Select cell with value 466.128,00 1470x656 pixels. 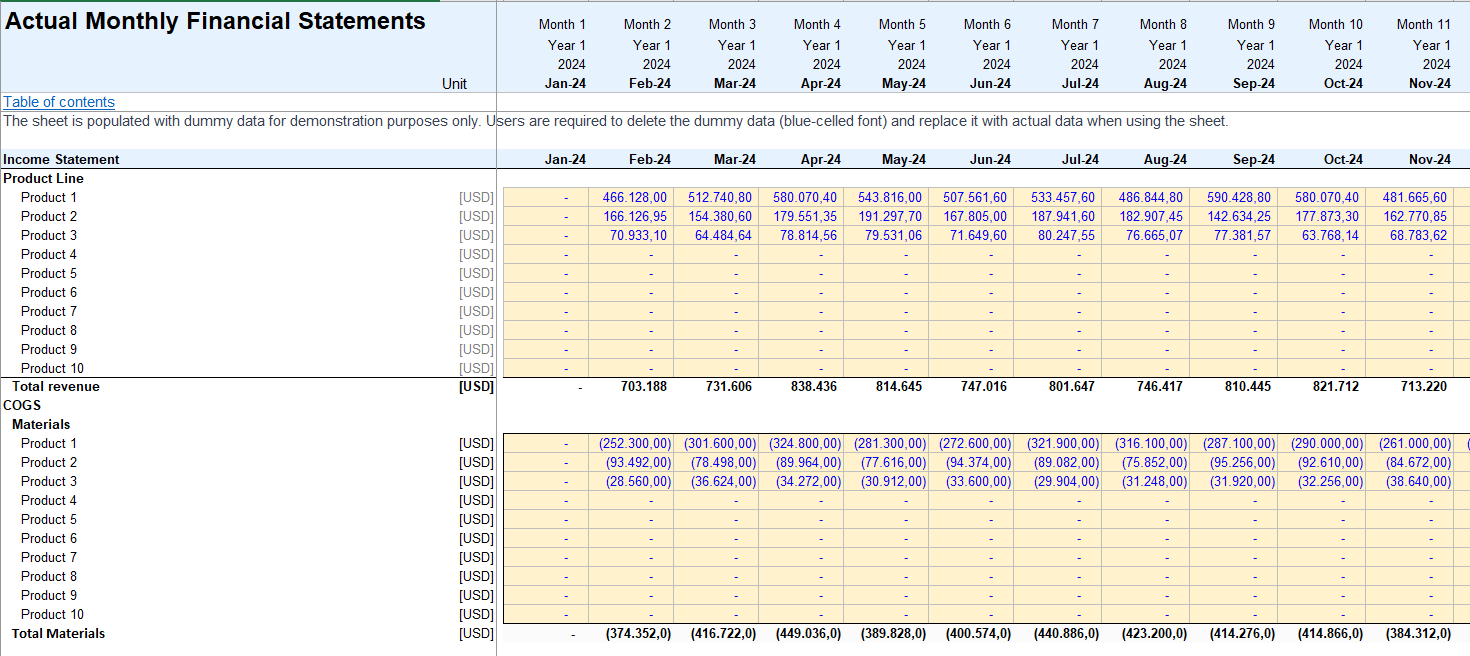[x=631, y=197]
